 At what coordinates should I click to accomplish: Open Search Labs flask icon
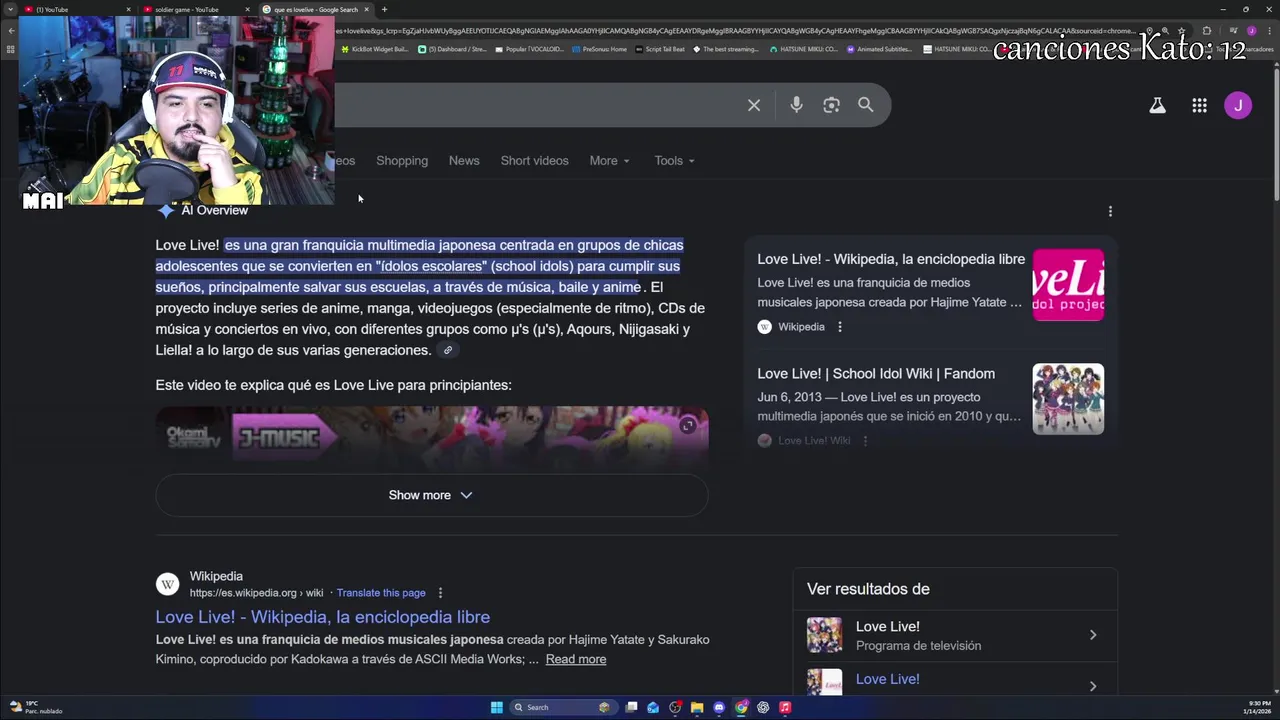click(1157, 105)
